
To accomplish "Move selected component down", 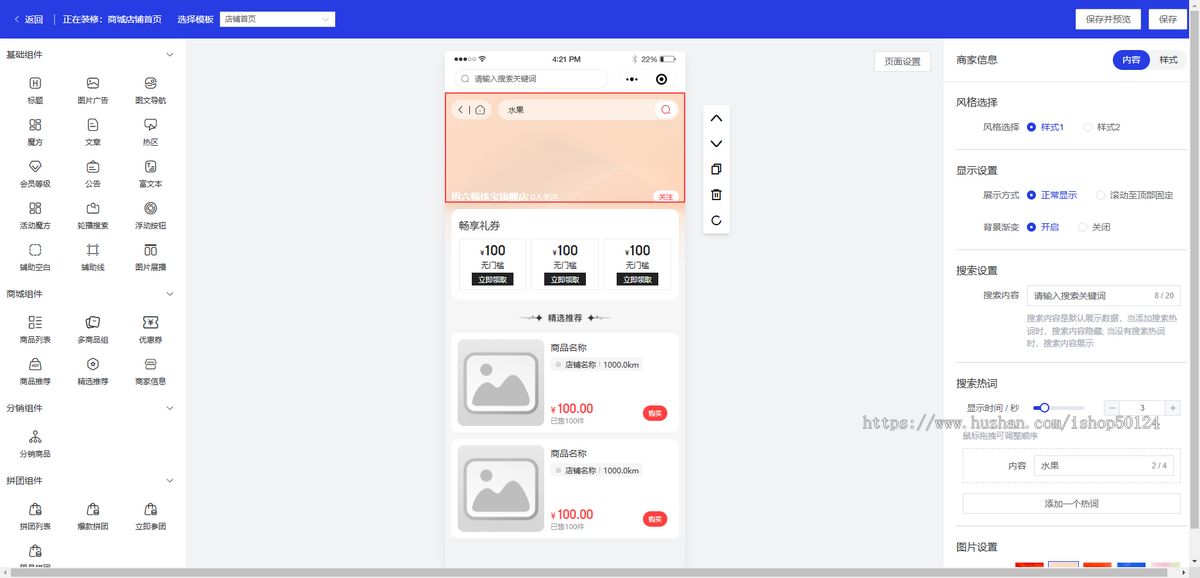I will pyautogui.click(x=716, y=144).
